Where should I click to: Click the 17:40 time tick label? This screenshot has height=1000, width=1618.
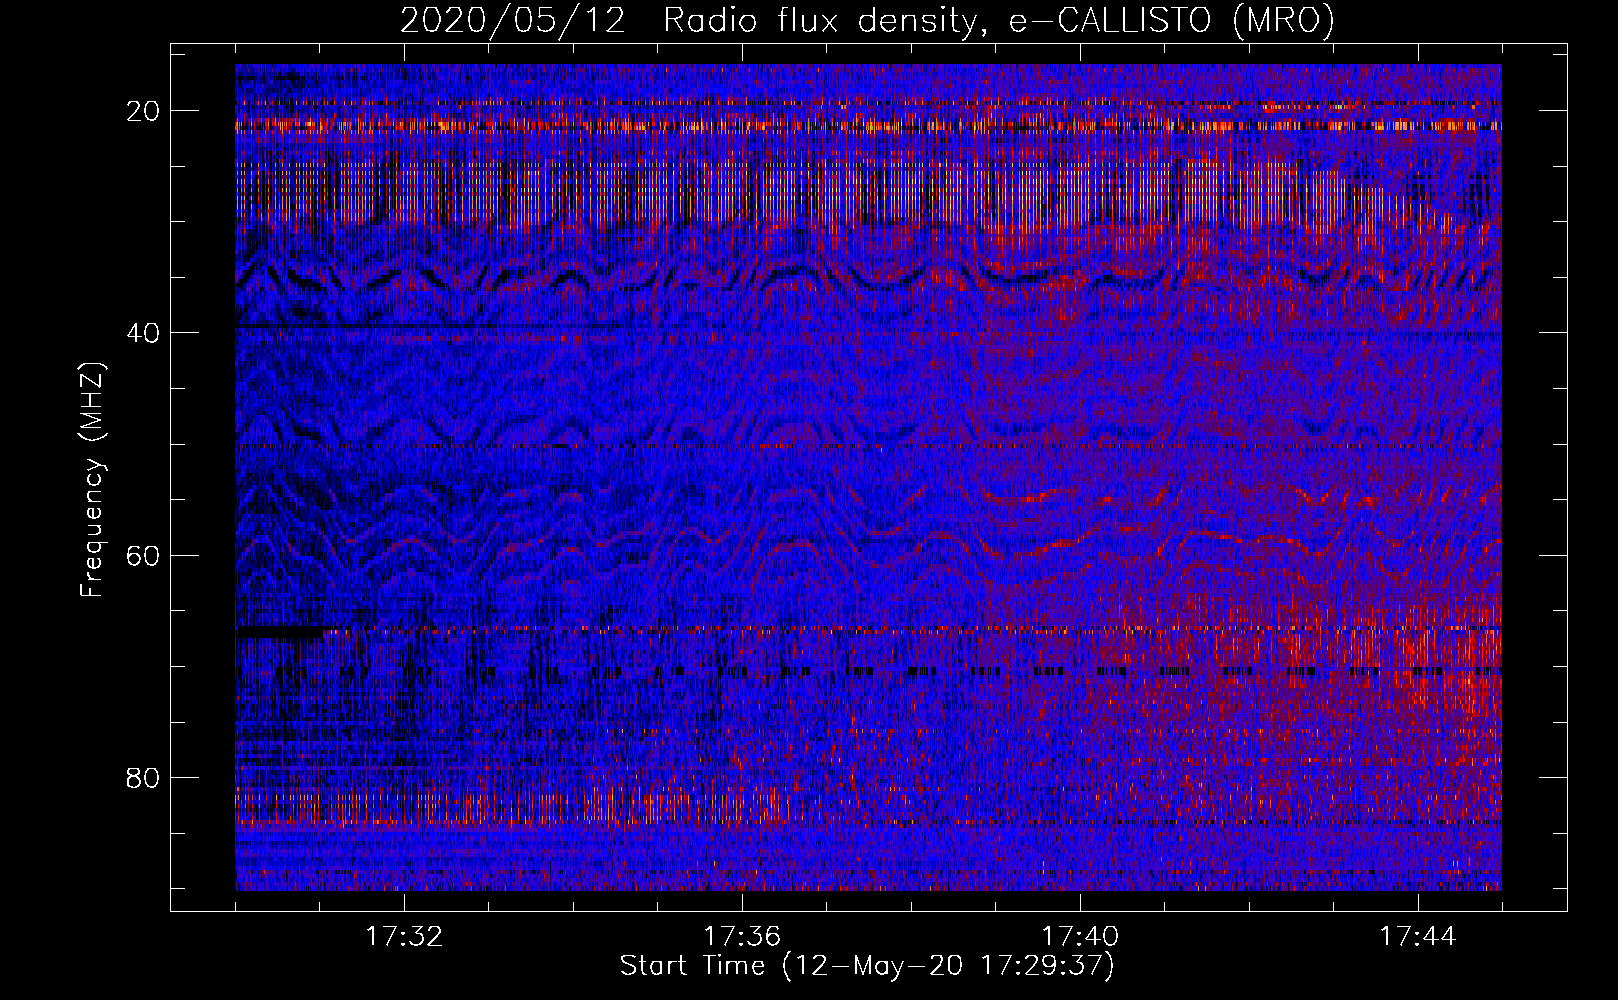1080,936
